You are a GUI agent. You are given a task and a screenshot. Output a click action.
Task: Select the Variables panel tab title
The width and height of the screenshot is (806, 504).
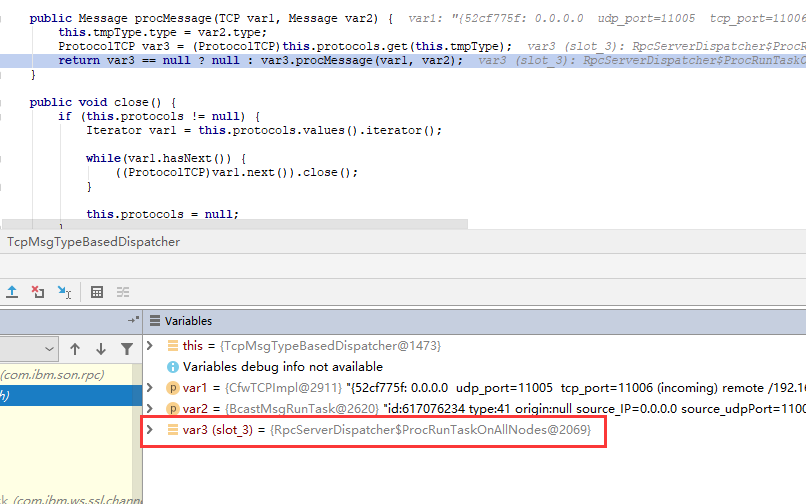pyautogui.click(x=188, y=320)
